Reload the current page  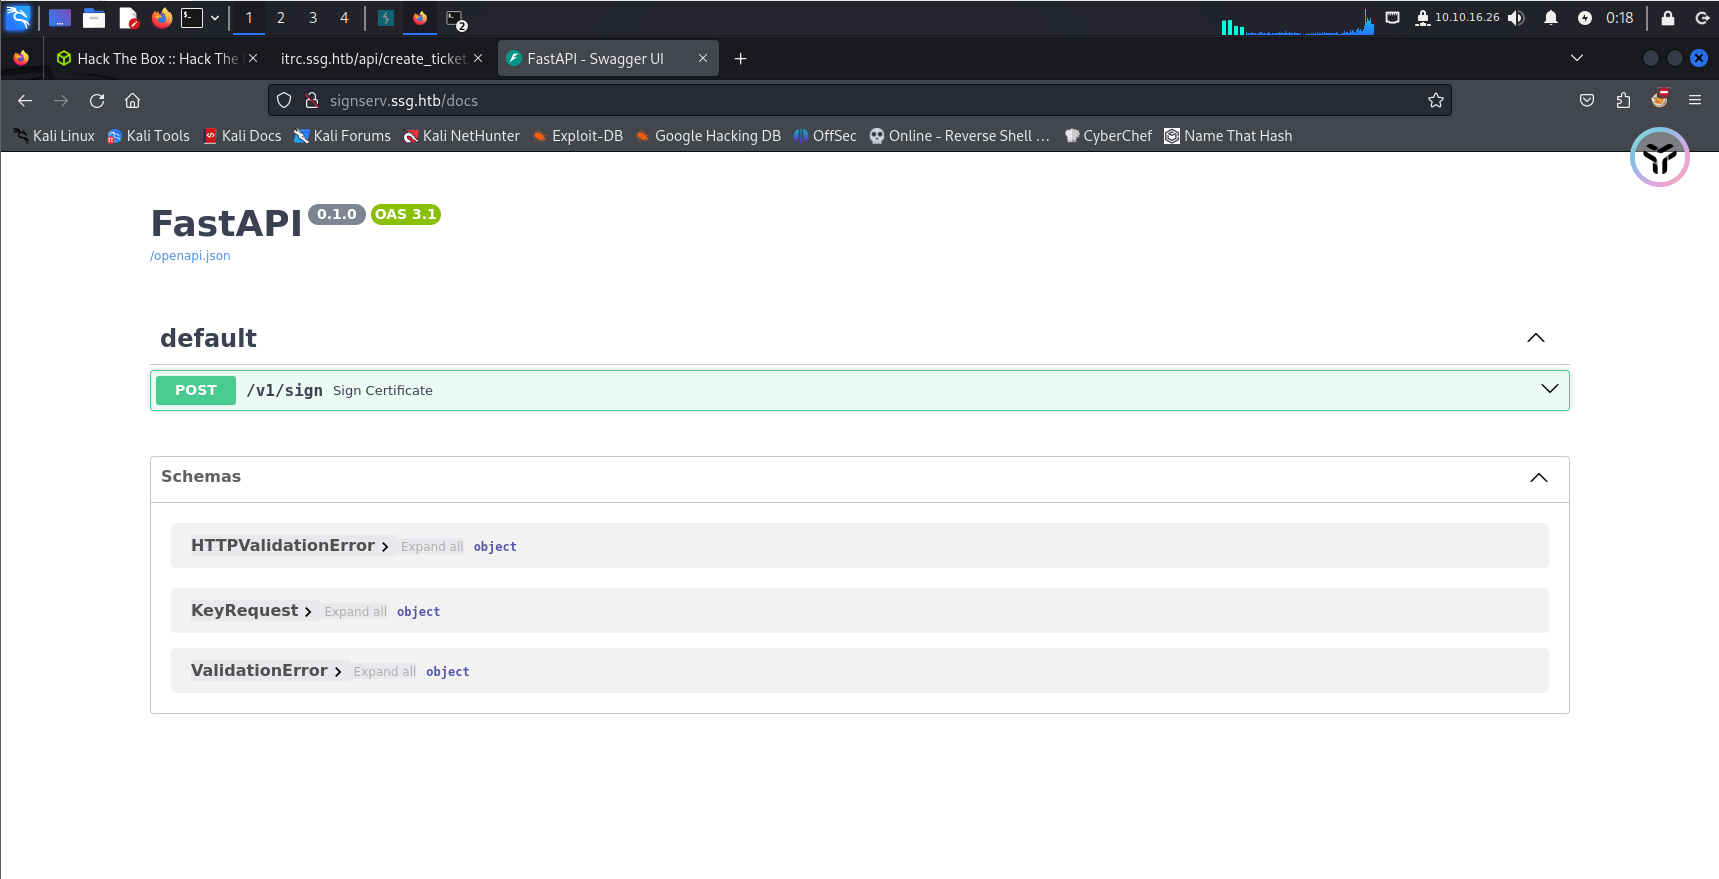[97, 100]
